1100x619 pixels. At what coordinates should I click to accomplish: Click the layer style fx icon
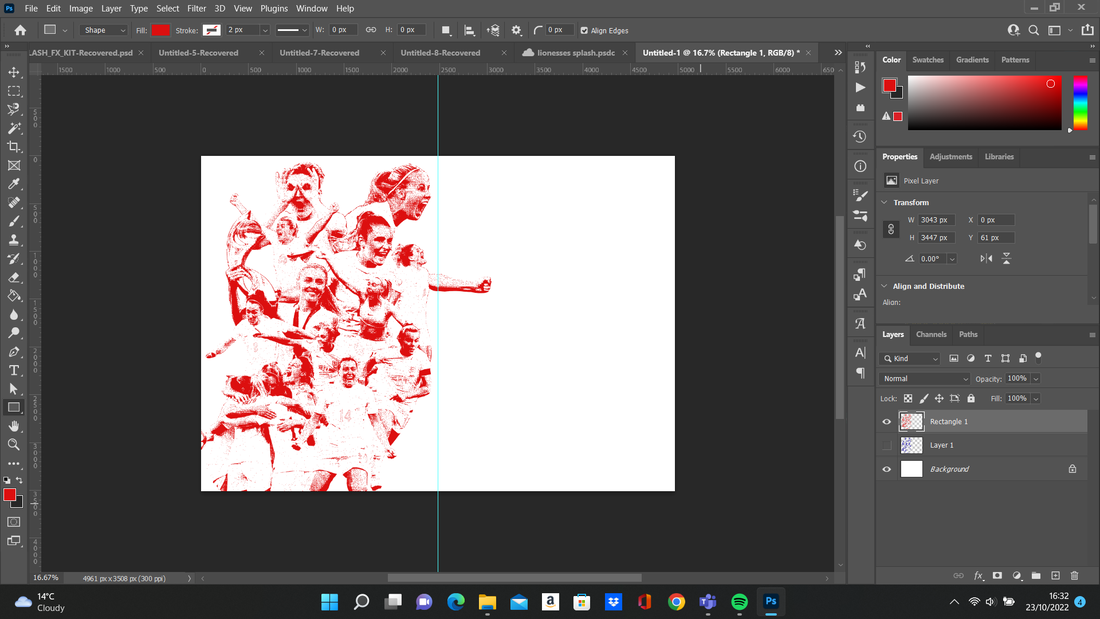[x=978, y=575]
